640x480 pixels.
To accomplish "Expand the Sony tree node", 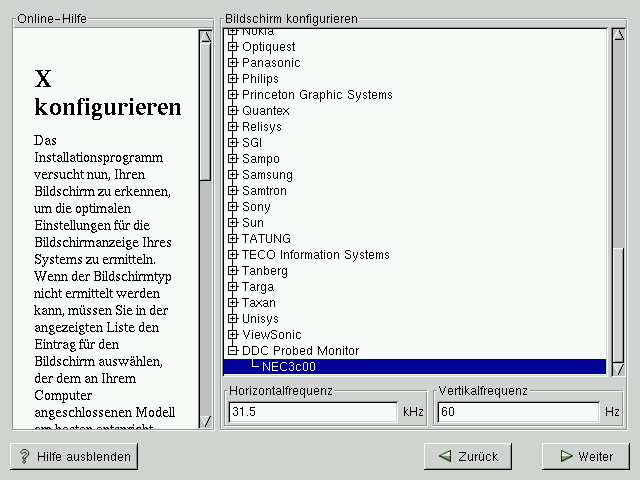I will (233, 207).
